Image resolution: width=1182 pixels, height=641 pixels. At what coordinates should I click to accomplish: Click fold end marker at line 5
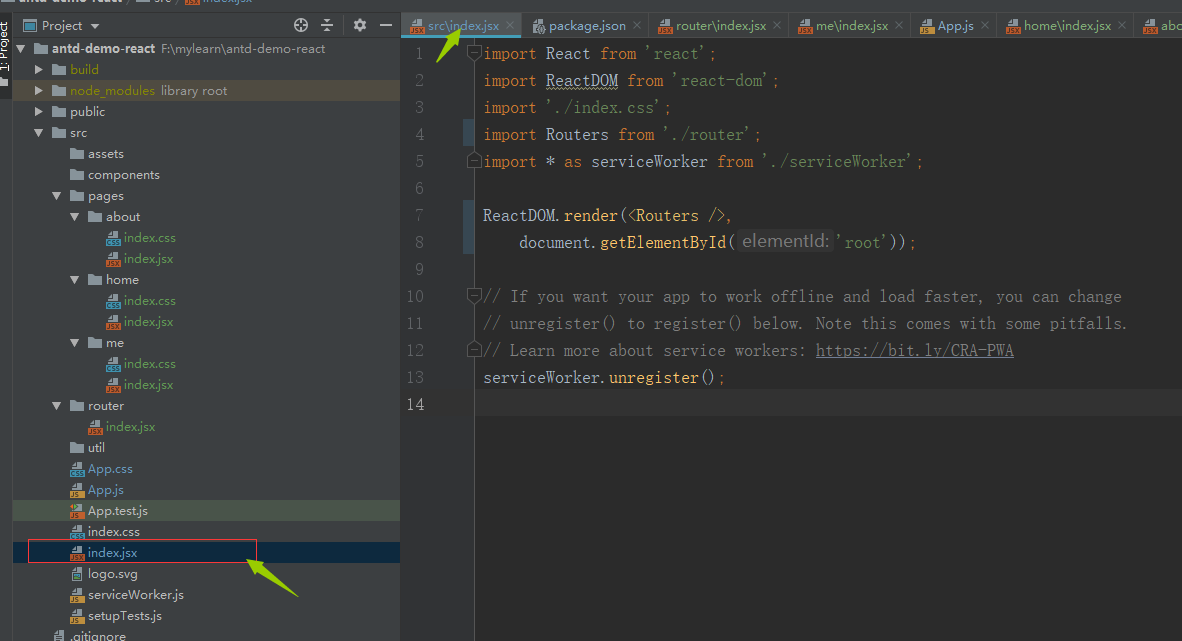[474, 161]
